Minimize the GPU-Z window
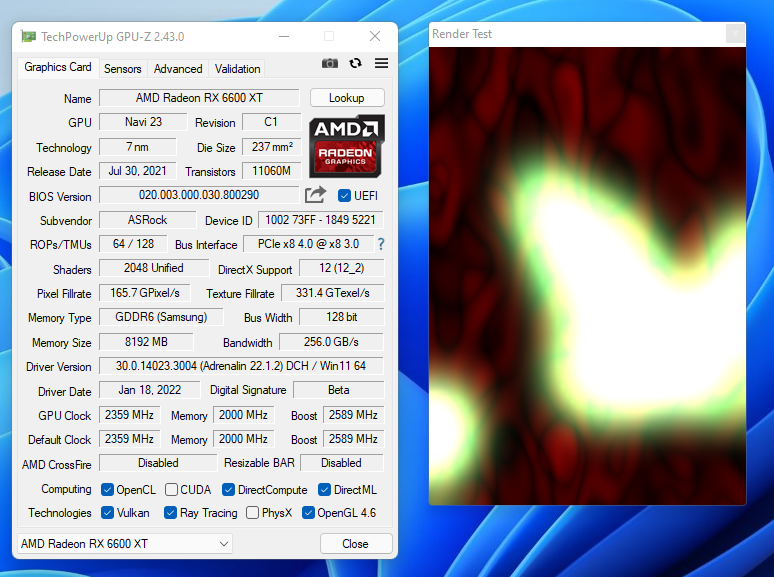The image size is (774, 577). (284, 36)
